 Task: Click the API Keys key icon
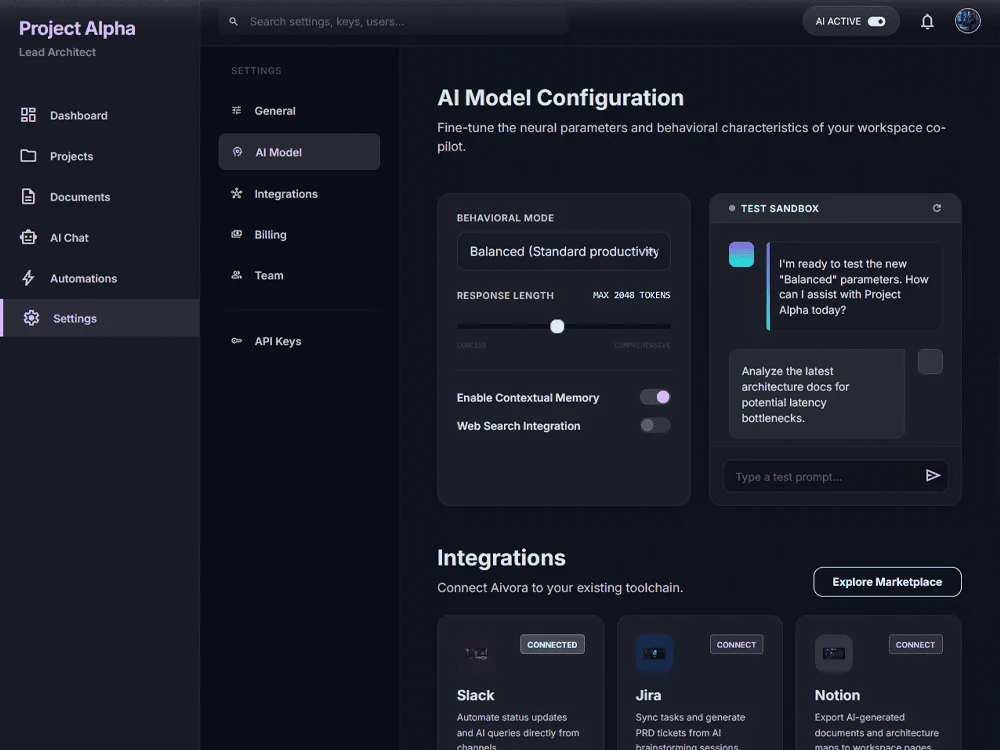pyautogui.click(x=237, y=341)
